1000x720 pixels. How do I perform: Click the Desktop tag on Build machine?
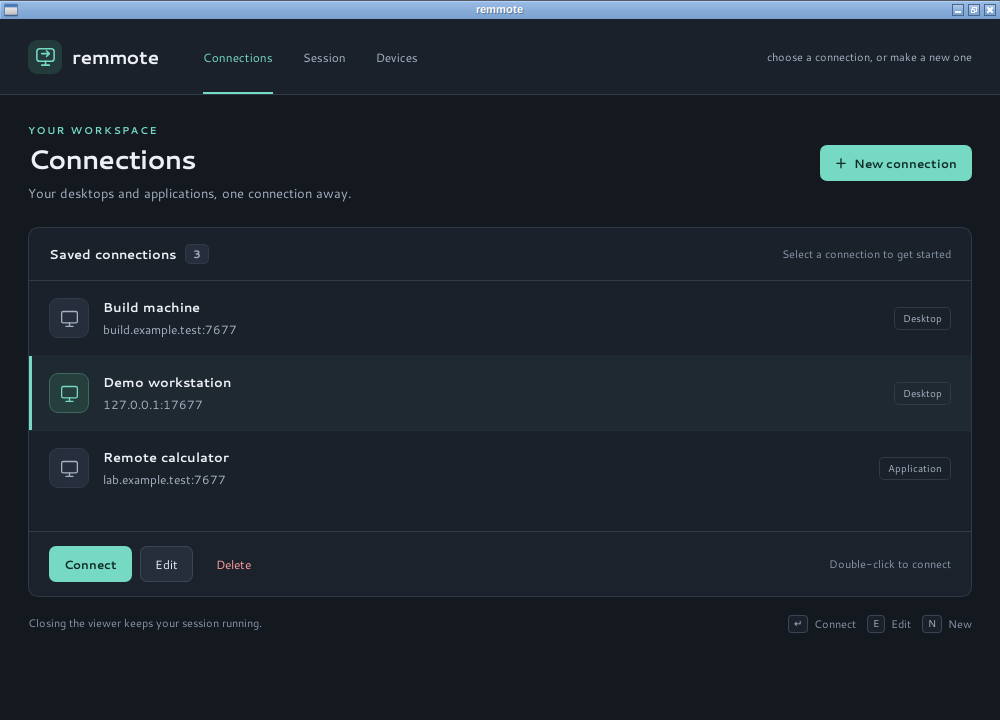(x=922, y=319)
